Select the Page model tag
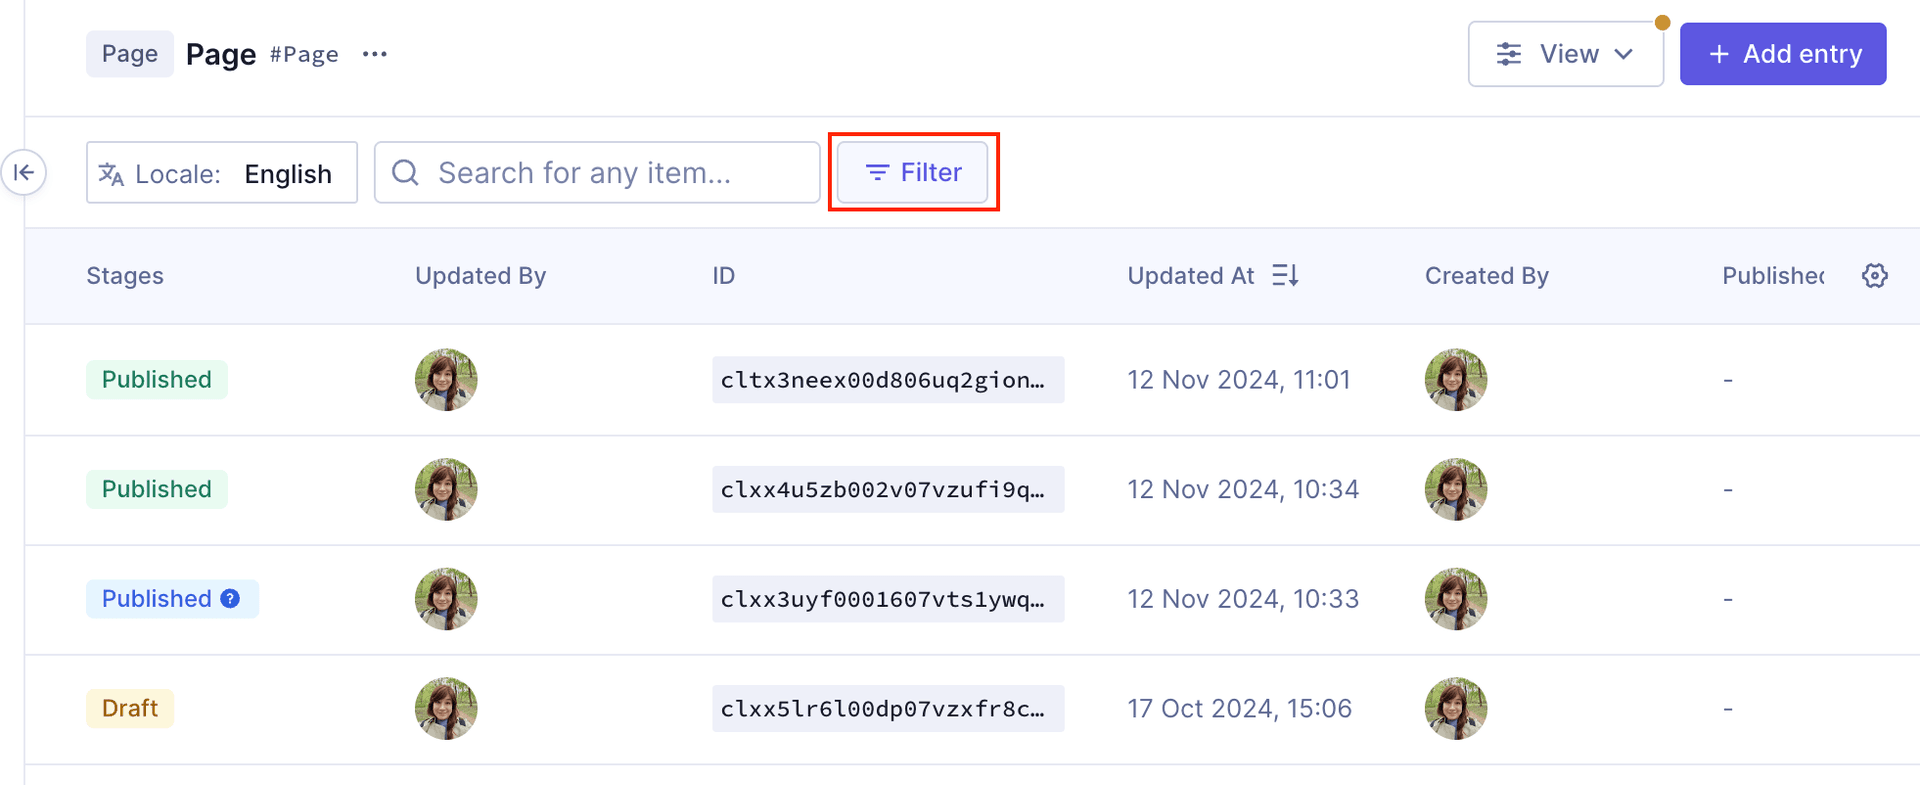Viewport: 1920px width, 785px height. (130, 54)
